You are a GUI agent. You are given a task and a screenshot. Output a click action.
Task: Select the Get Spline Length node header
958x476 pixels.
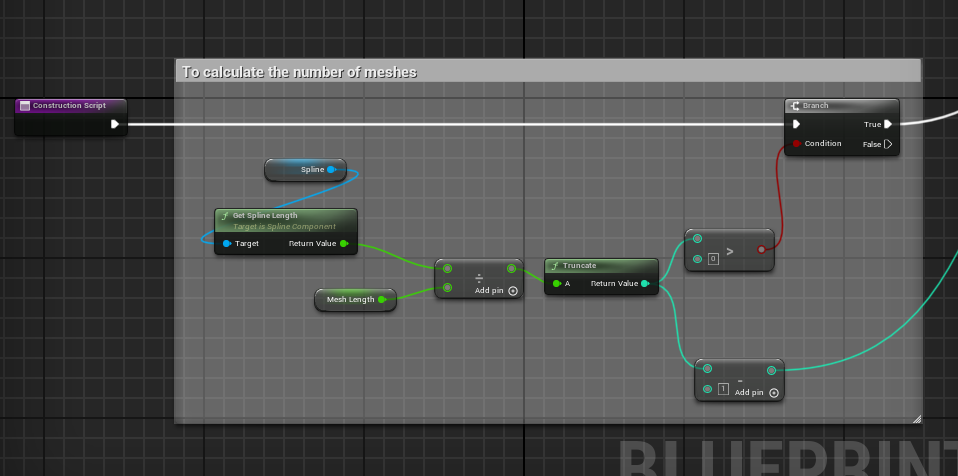pyautogui.click(x=286, y=220)
